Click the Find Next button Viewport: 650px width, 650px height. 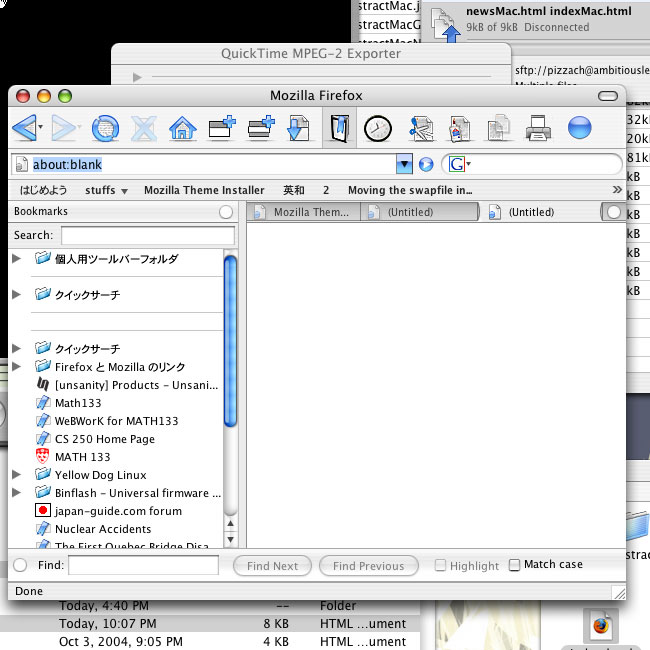point(272,566)
